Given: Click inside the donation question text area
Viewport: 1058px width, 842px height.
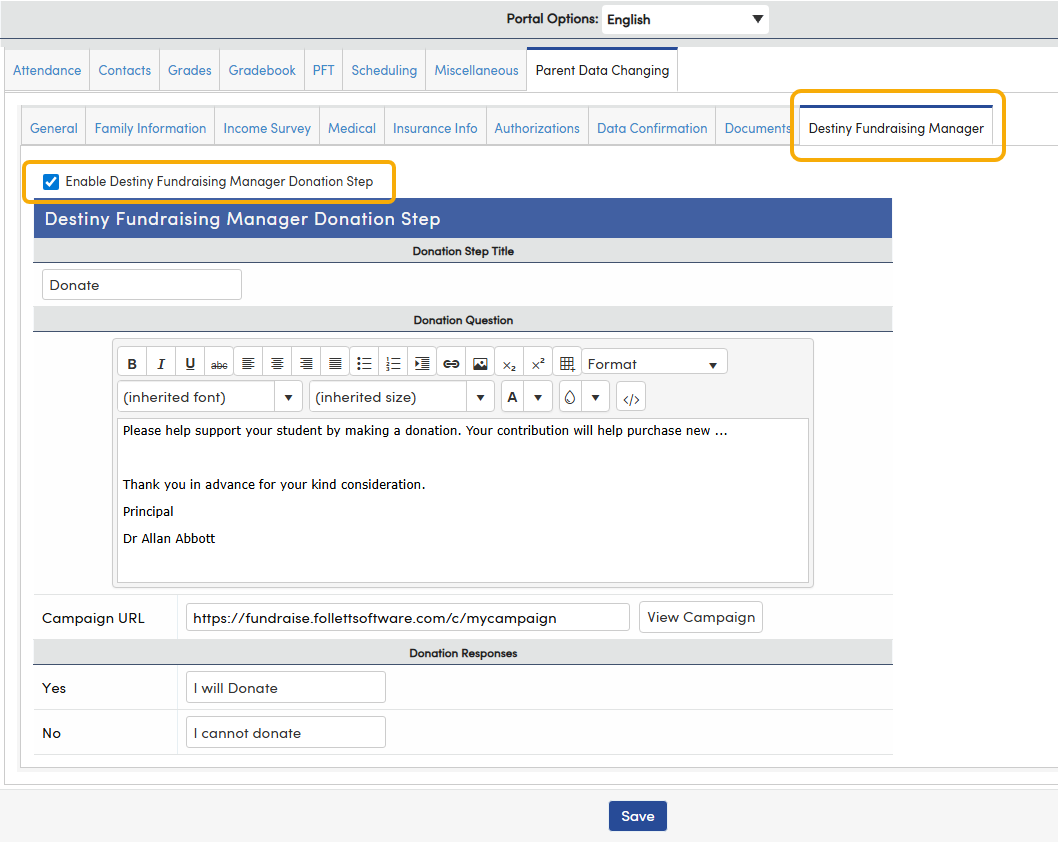Looking at the screenshot, I should coord(463,500).
